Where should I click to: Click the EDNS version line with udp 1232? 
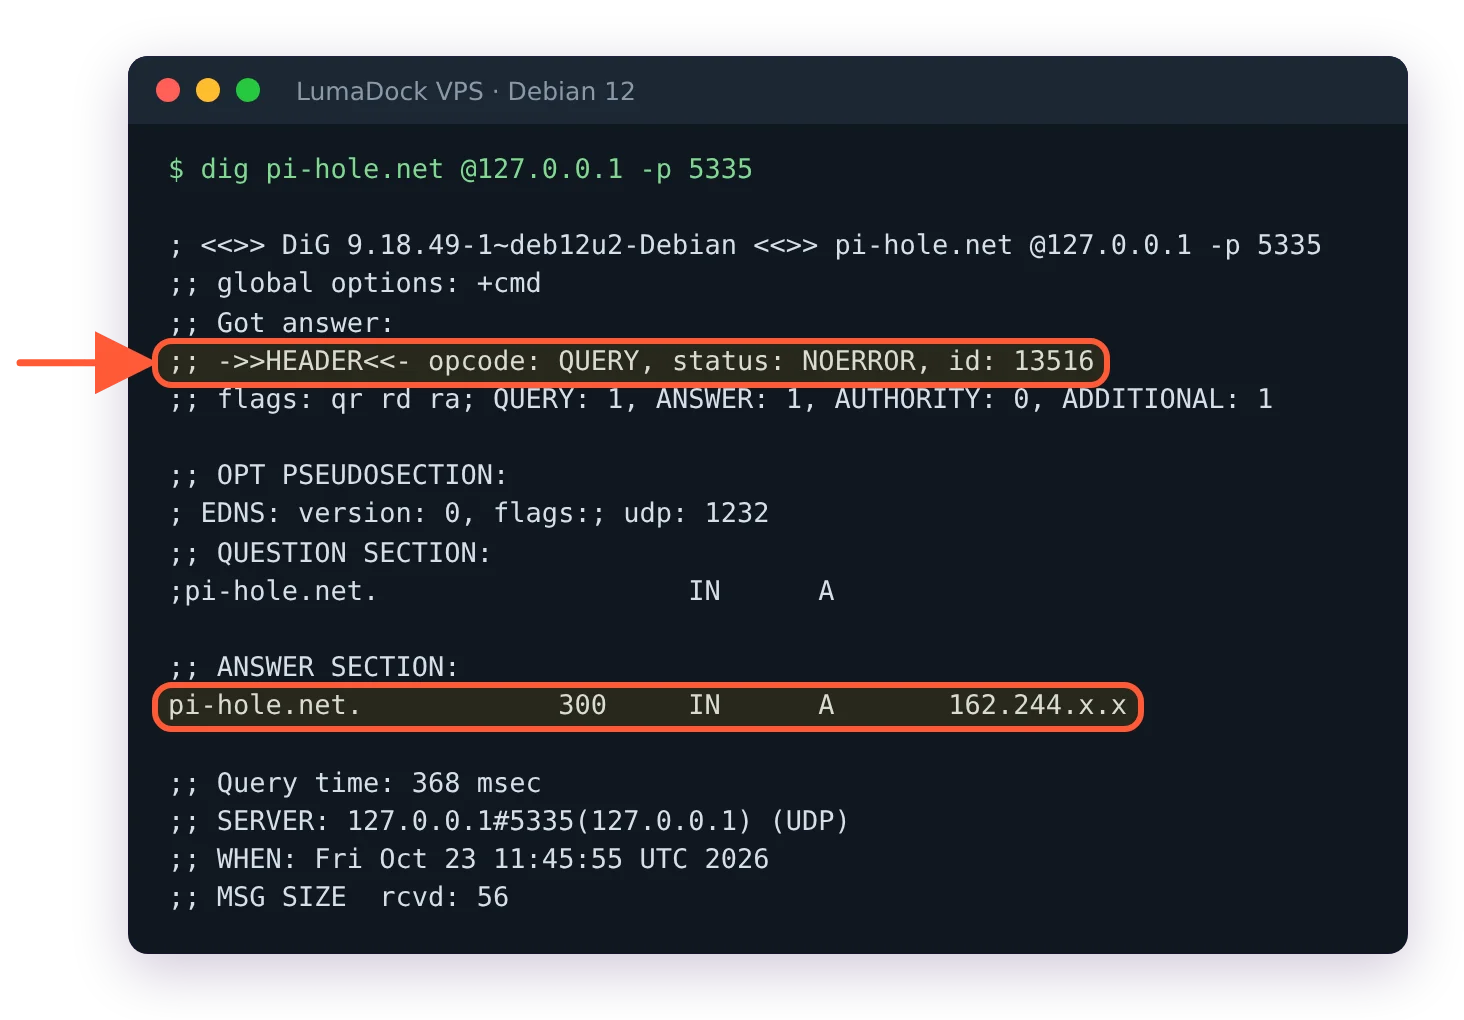pos(469,513)
